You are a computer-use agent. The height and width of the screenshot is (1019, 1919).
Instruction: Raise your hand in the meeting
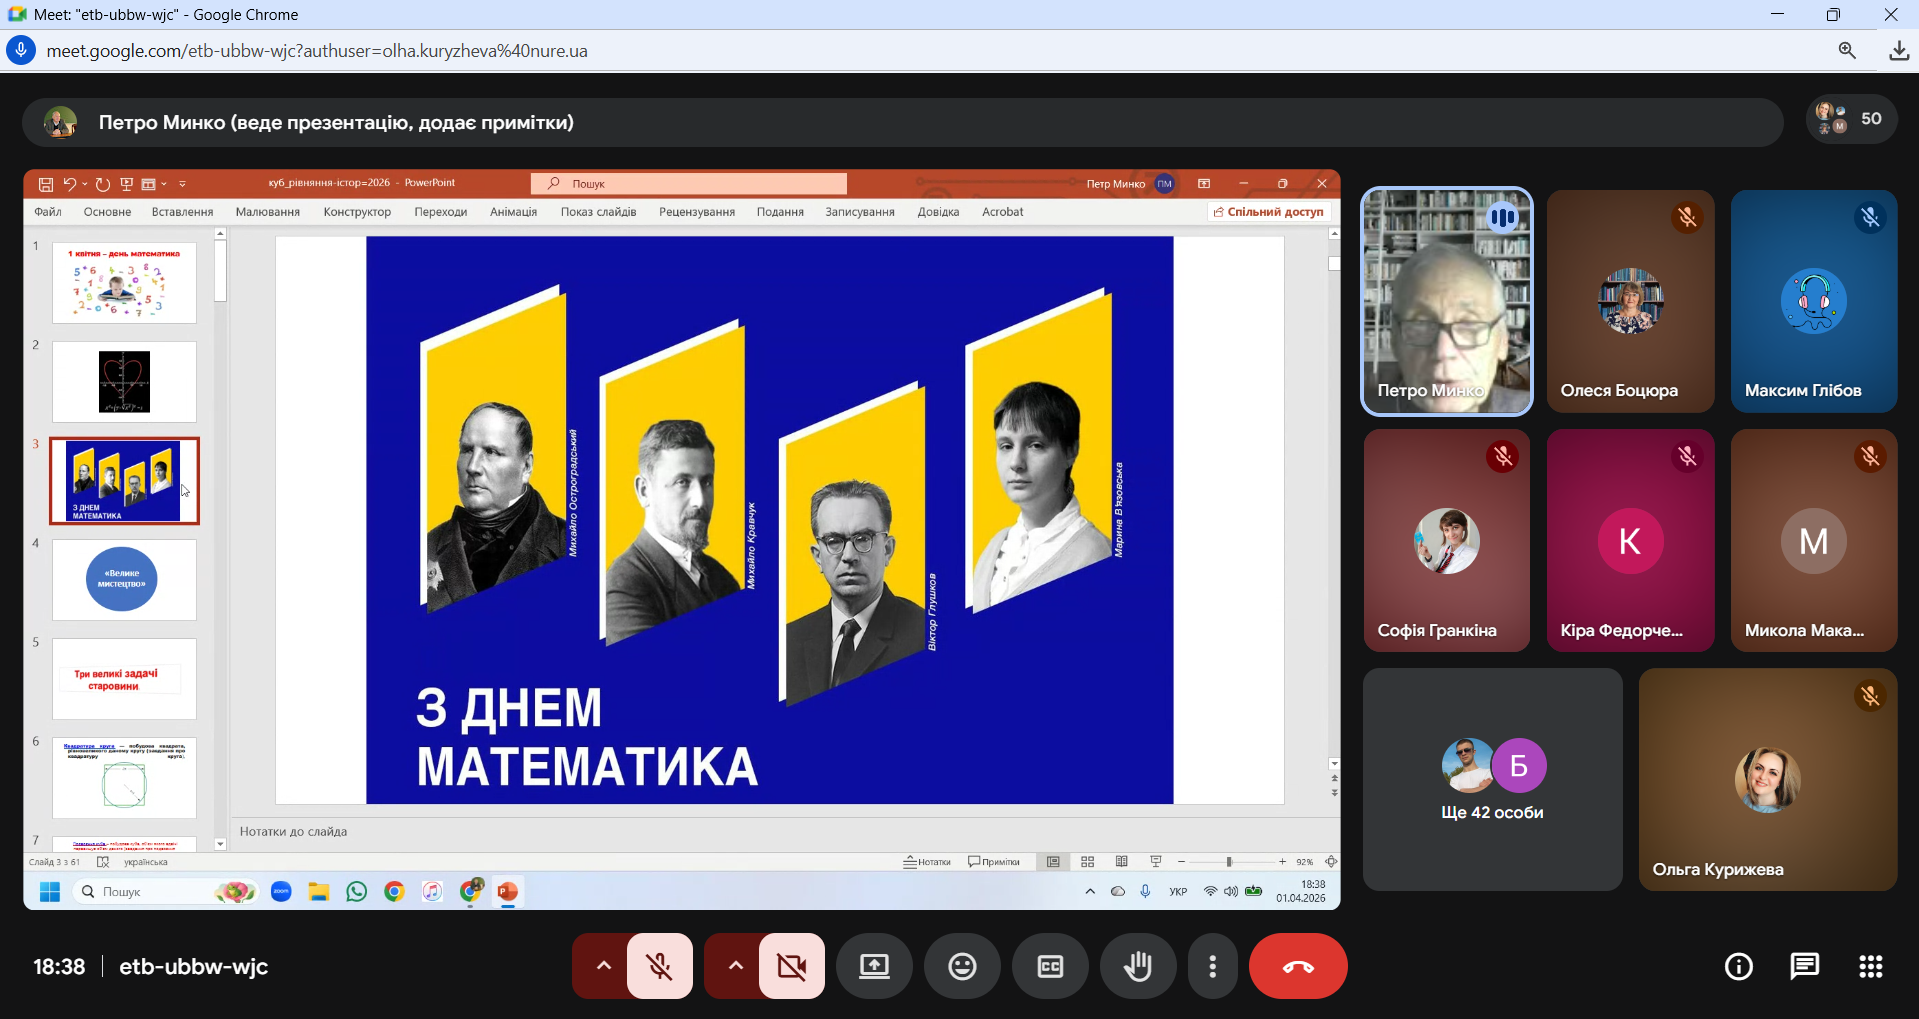pos(1138,966)
